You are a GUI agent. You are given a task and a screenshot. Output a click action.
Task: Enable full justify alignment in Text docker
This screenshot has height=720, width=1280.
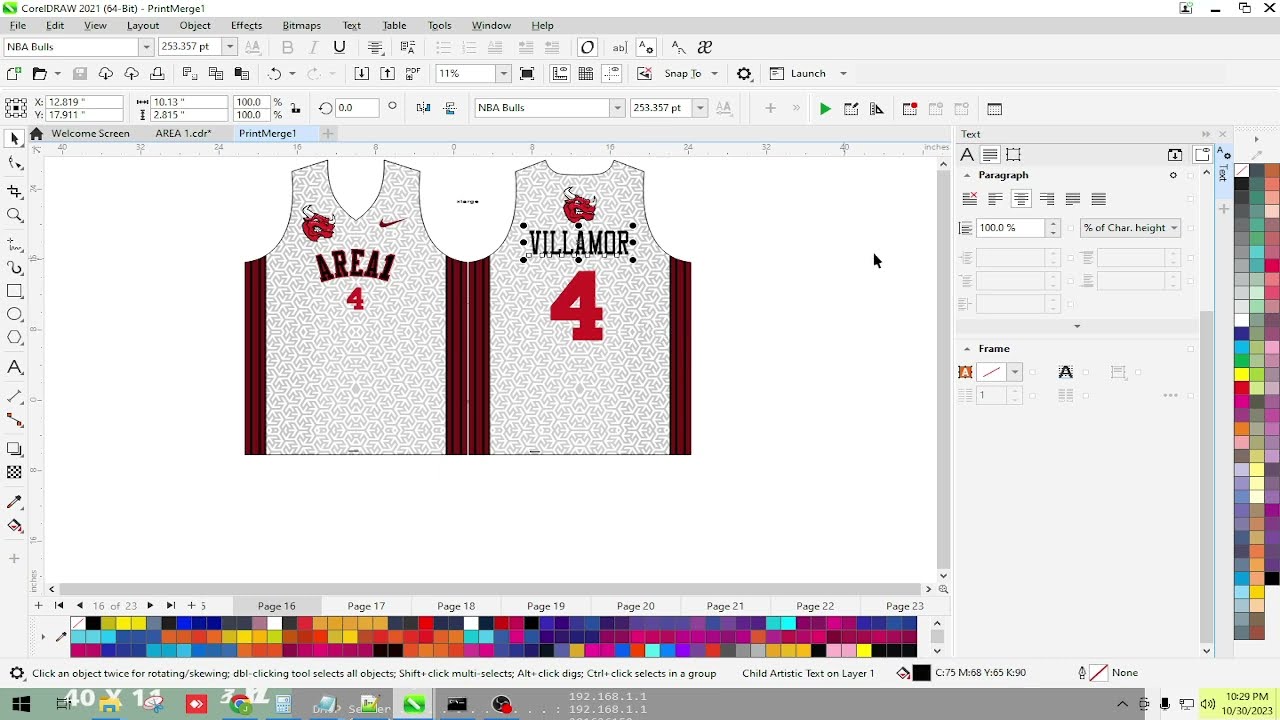point(1073,199)
